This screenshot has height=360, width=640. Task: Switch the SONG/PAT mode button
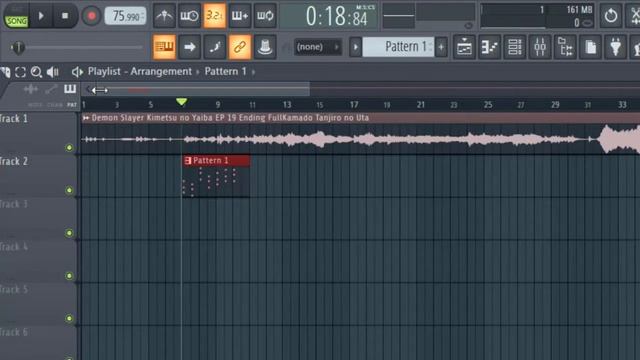(16, 17)
